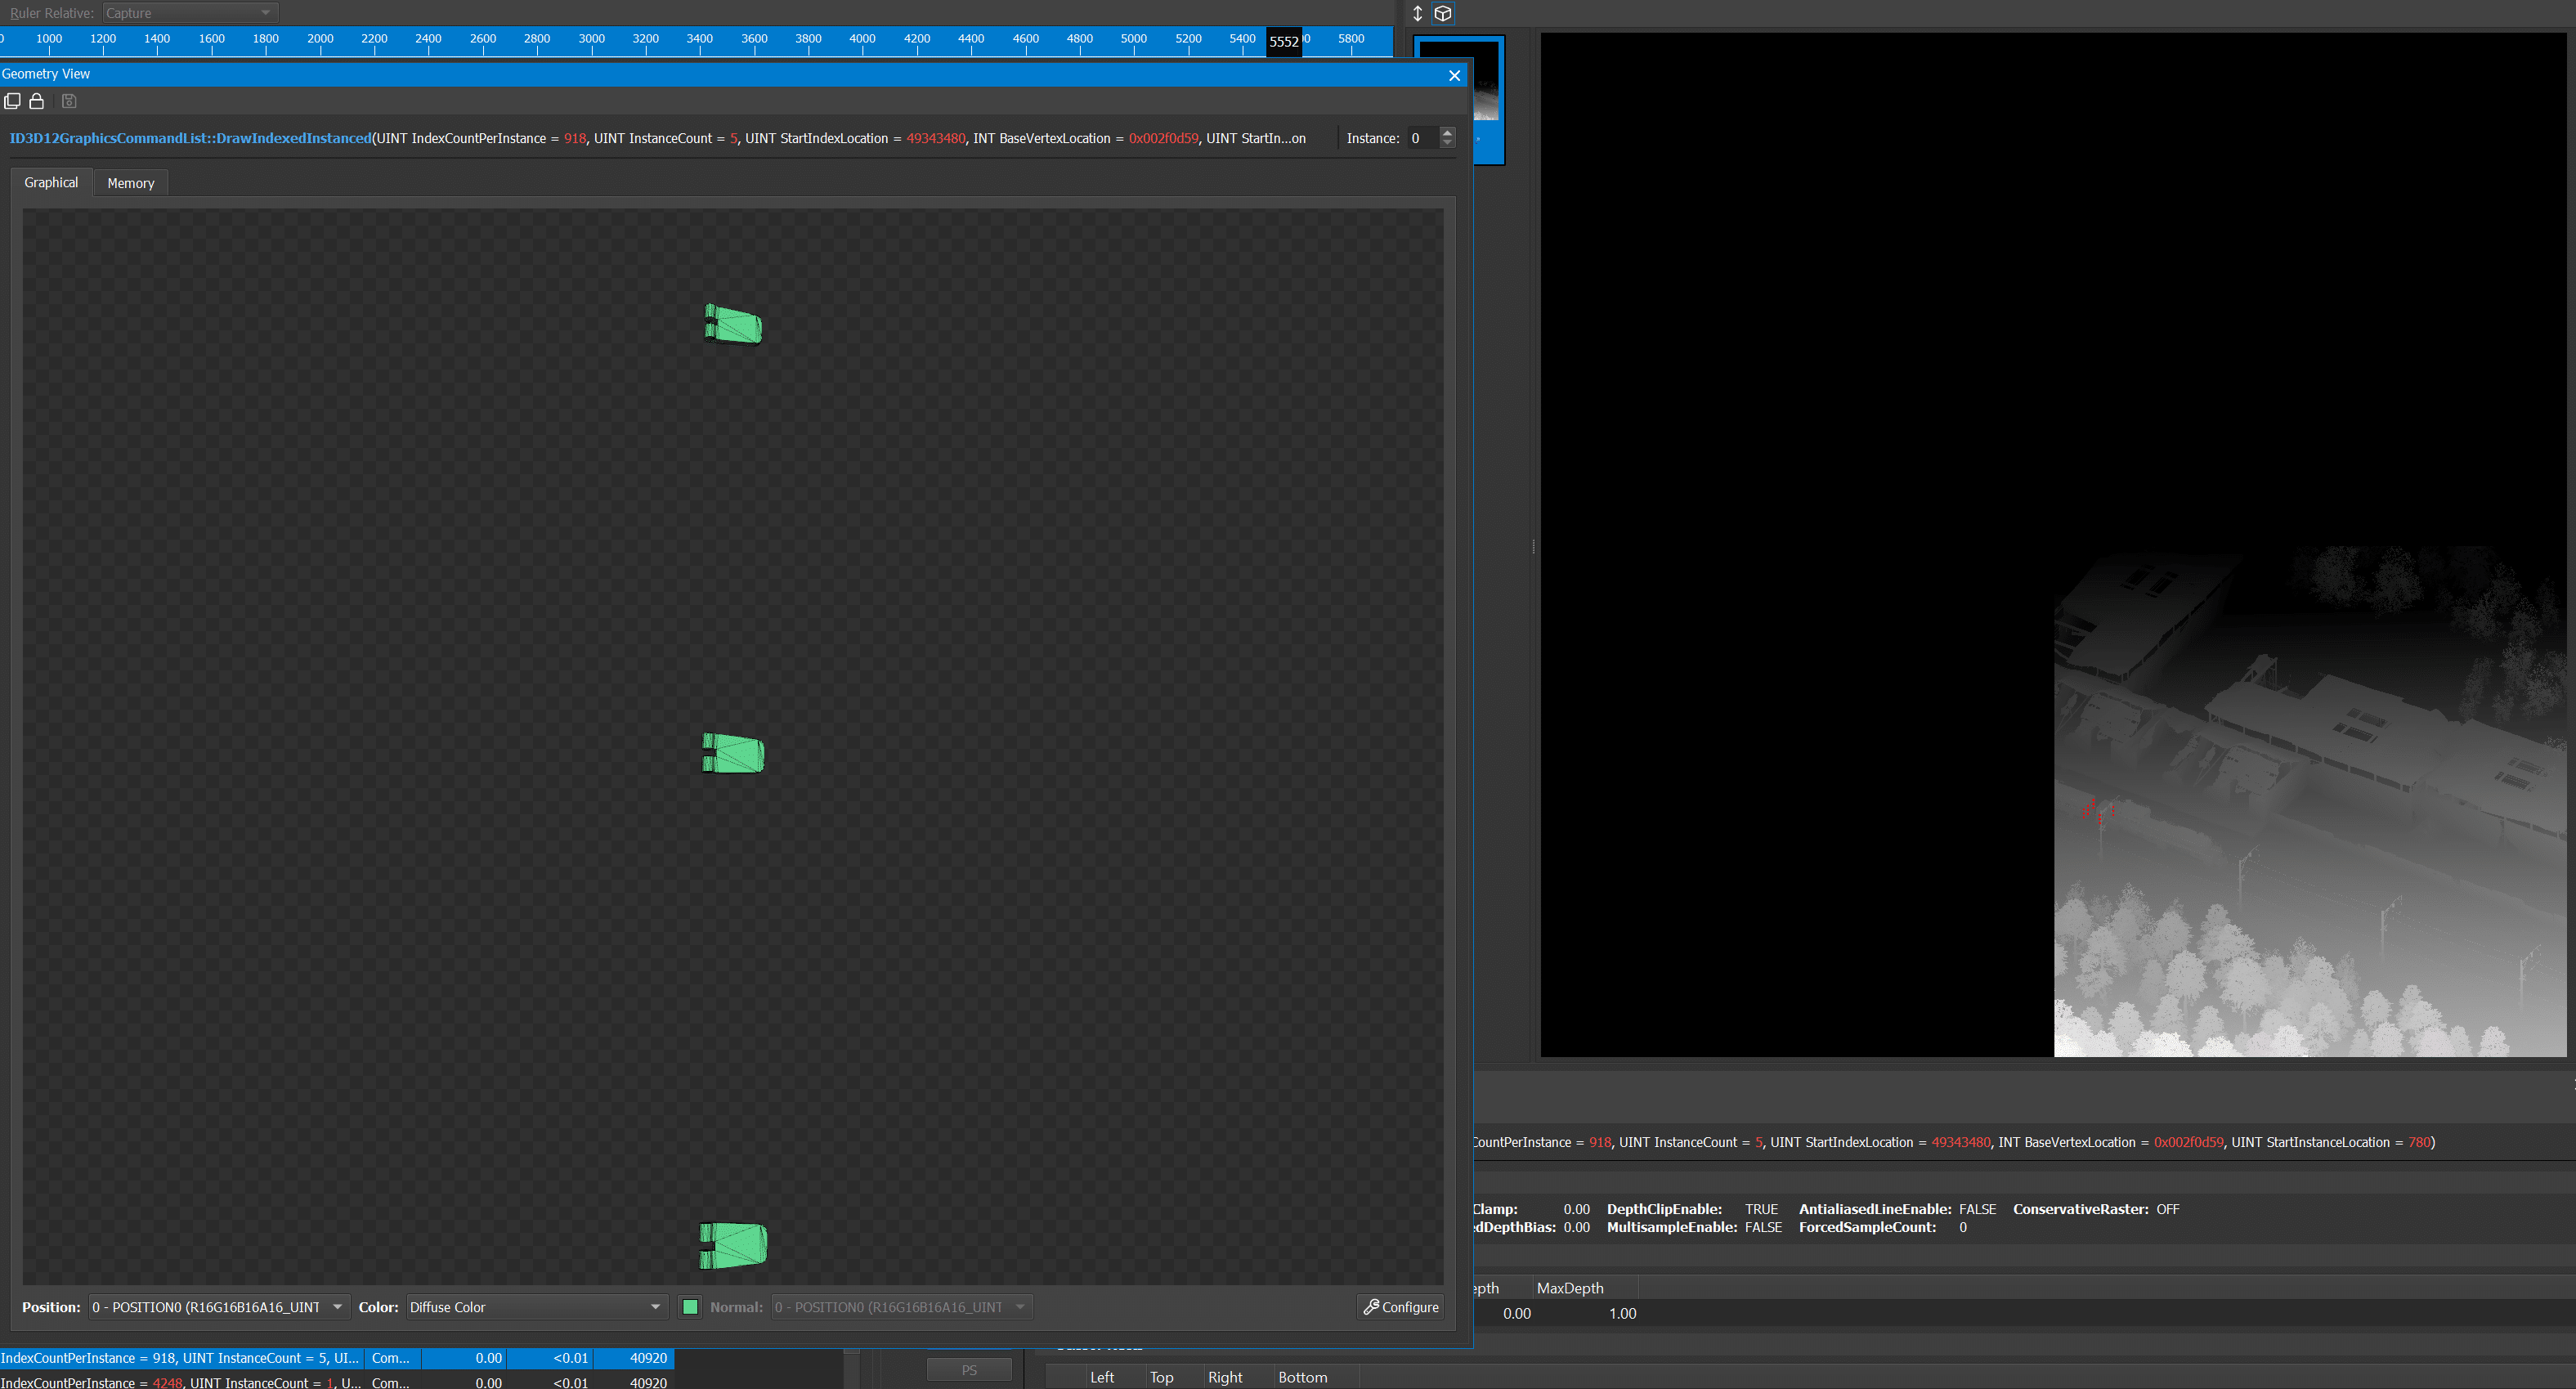Screen dimensions: 2576x1389
Task: Click the DrawIndexedInstanced function link
Action: [190, 138]
